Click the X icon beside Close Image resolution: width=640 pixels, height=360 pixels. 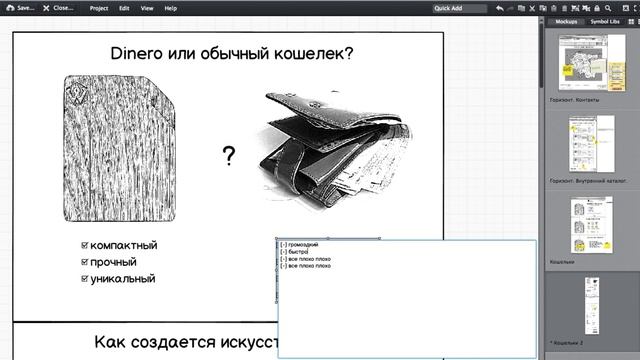click(x=46, y=8)
